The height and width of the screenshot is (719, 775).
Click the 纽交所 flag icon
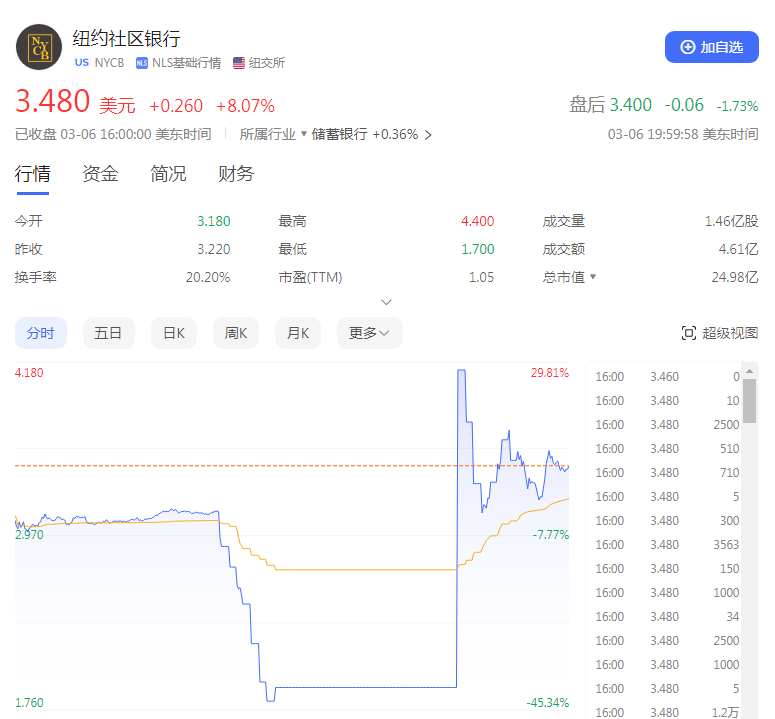[x=239, y=63]
